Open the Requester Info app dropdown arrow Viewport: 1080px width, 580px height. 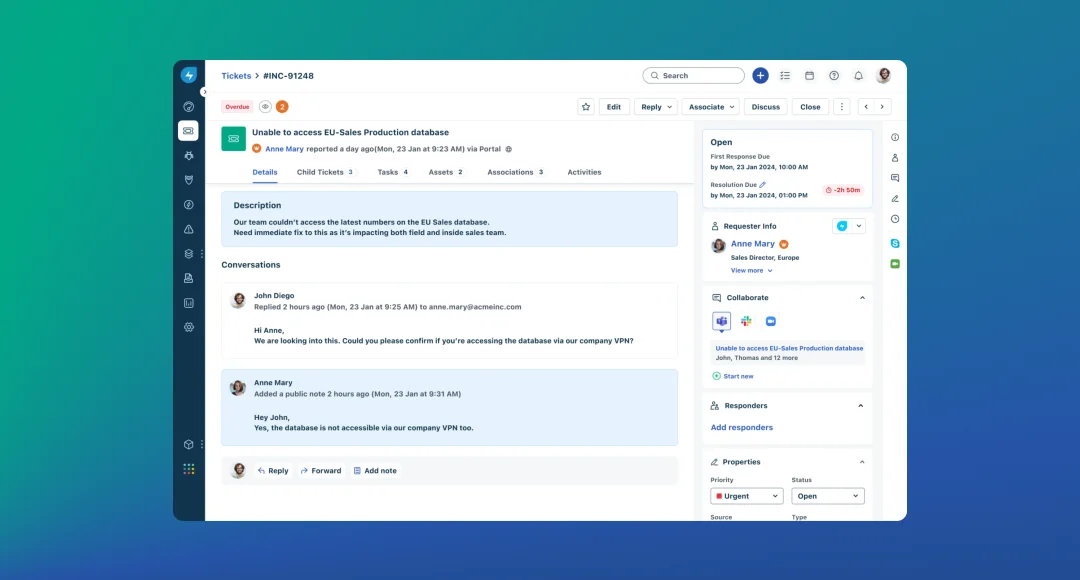[x=859, y=226]
